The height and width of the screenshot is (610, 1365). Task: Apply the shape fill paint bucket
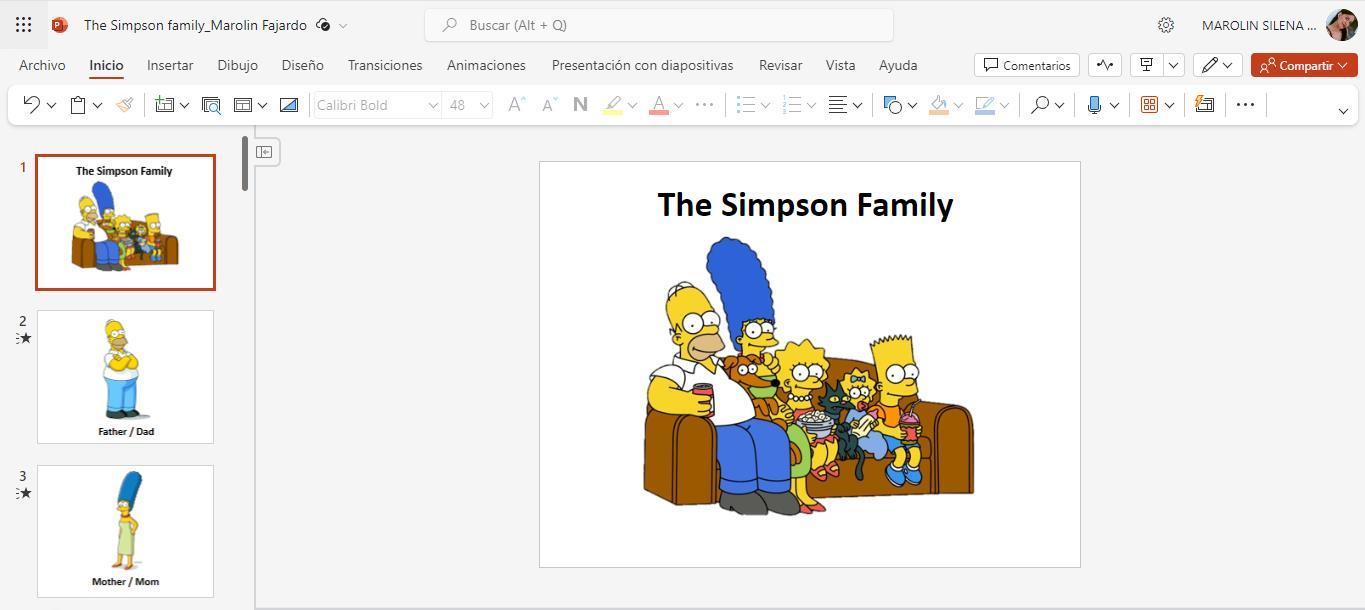pos(938,104)
